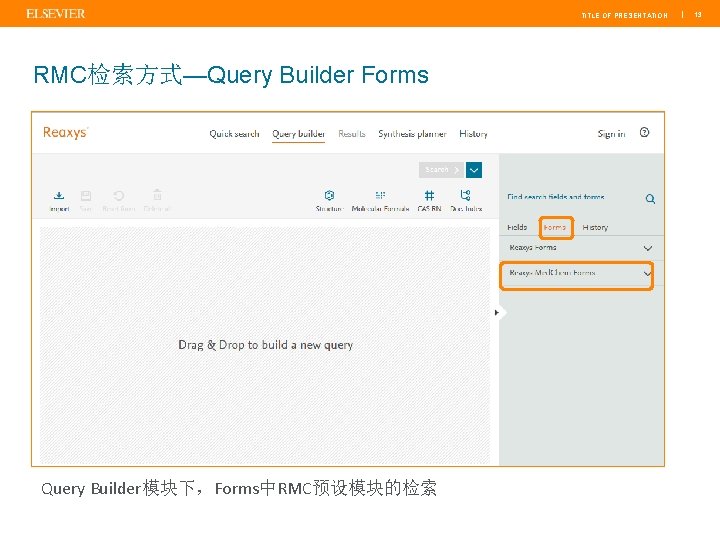Click the magnifier search icon in side panel

point(650,199)
